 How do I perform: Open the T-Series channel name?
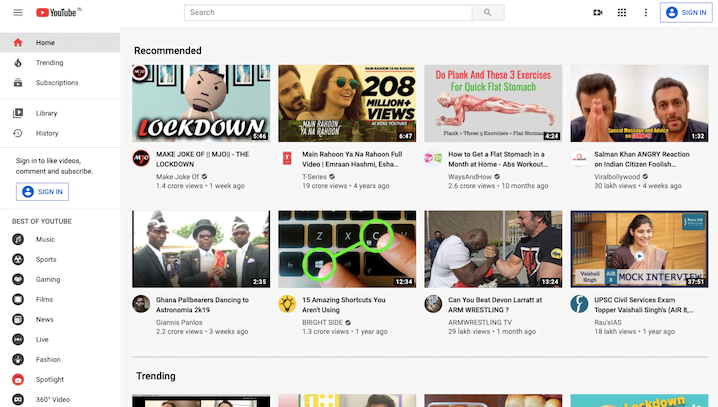tap(314, 177)
